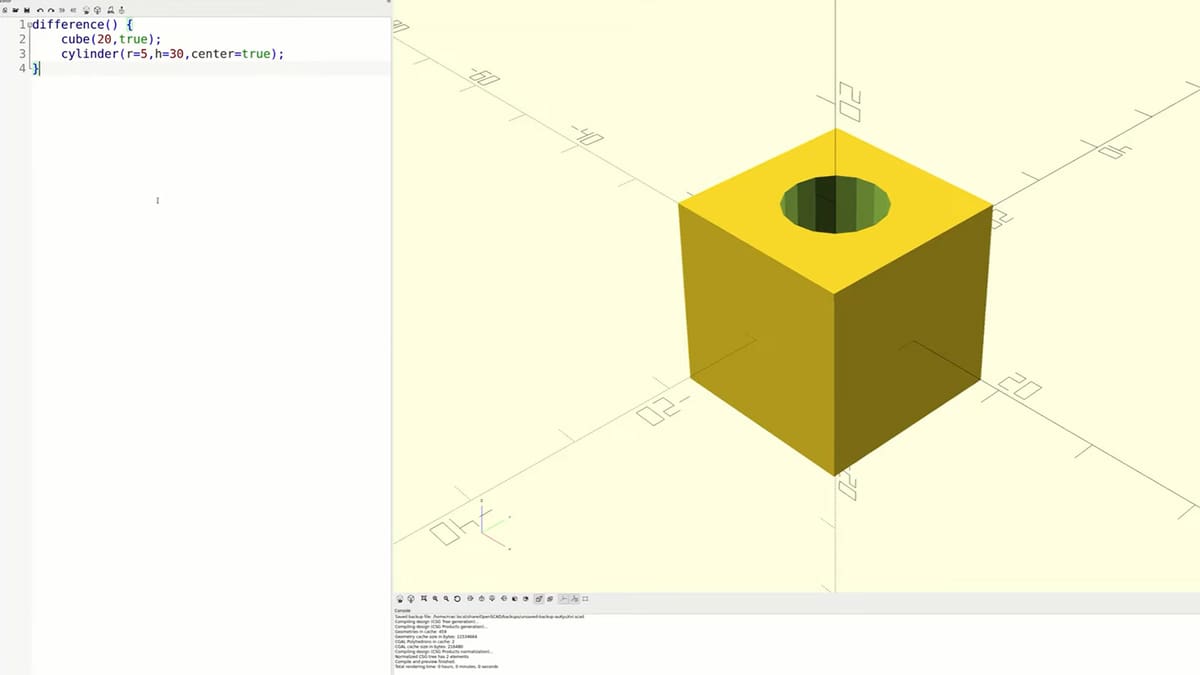Viewport: 1200px width, 675px height.
Task: Click the Zoom Out magnifier icon
Action: [x=446, y=598]
